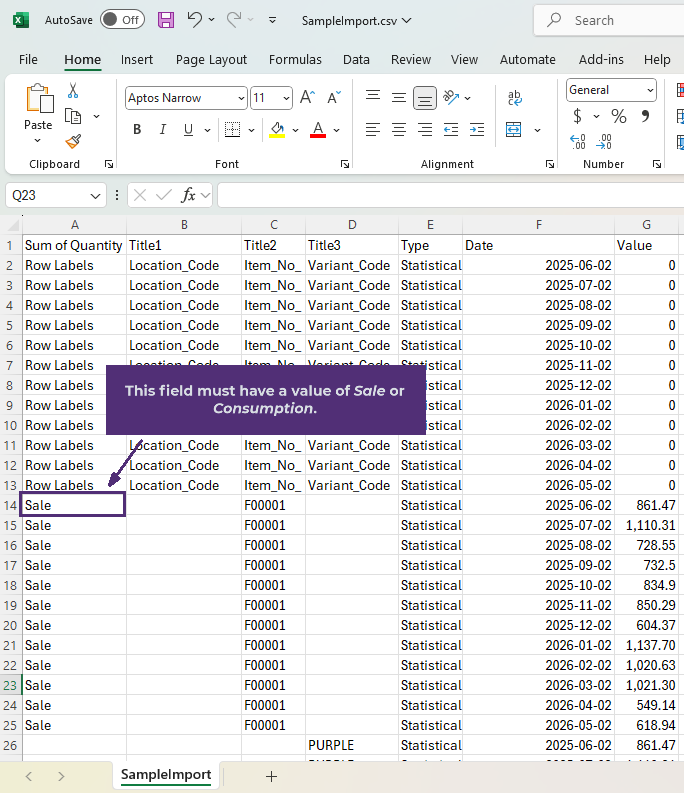This screenshot has width=684, height=794.
Task: Click the Decrease Indent icon
Action: click(x=451, y=130)
